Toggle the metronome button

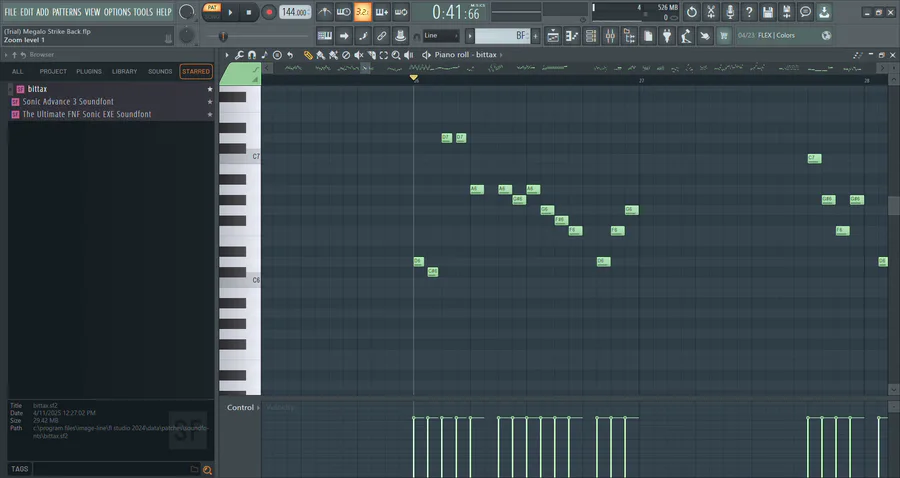pyautogui.click(x=325, y=12)
